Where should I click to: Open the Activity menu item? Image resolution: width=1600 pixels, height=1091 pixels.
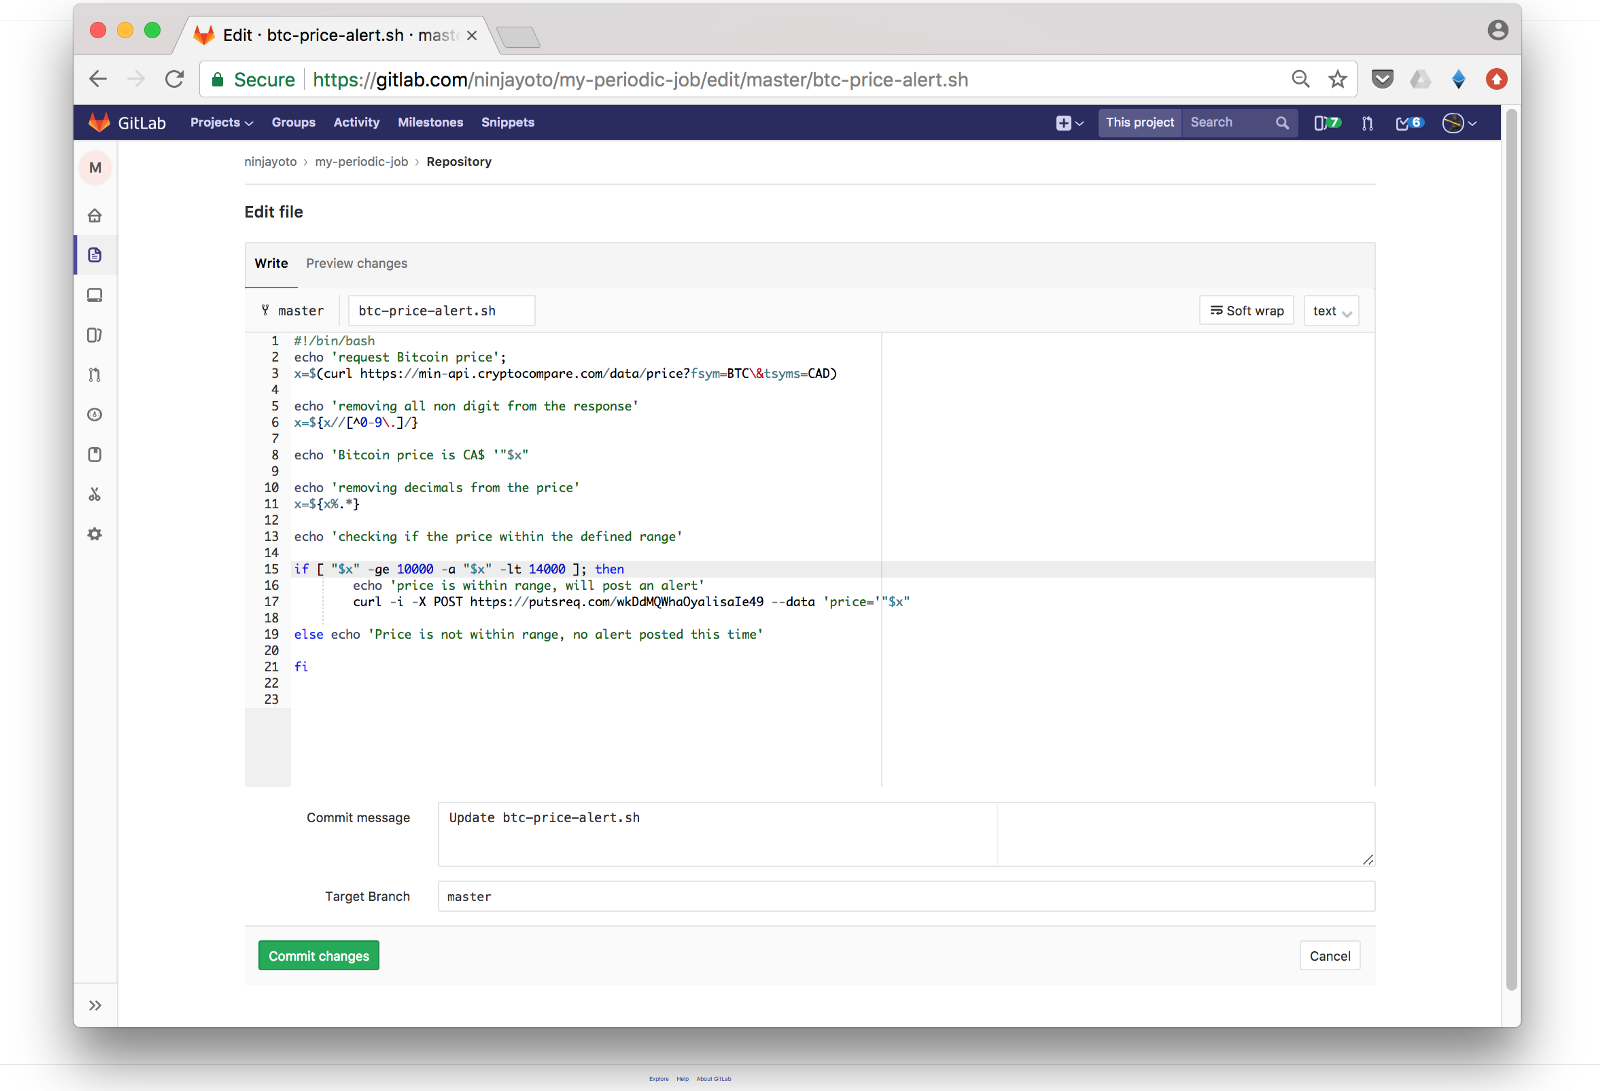[x=356, y=123]
